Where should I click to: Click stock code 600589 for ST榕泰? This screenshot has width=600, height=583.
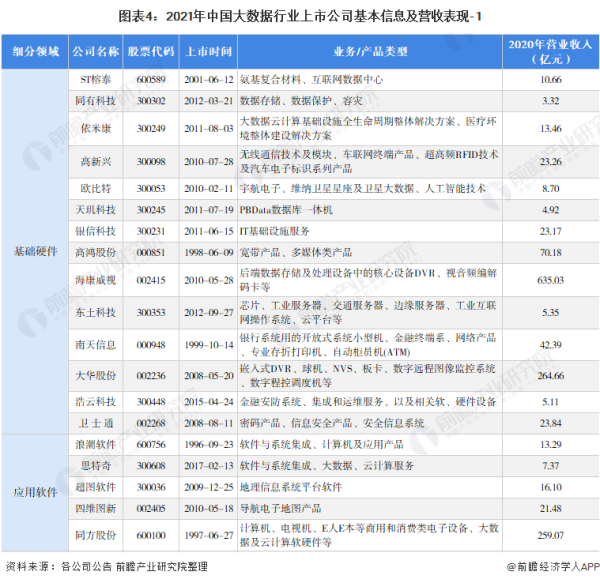click(152, 77)
